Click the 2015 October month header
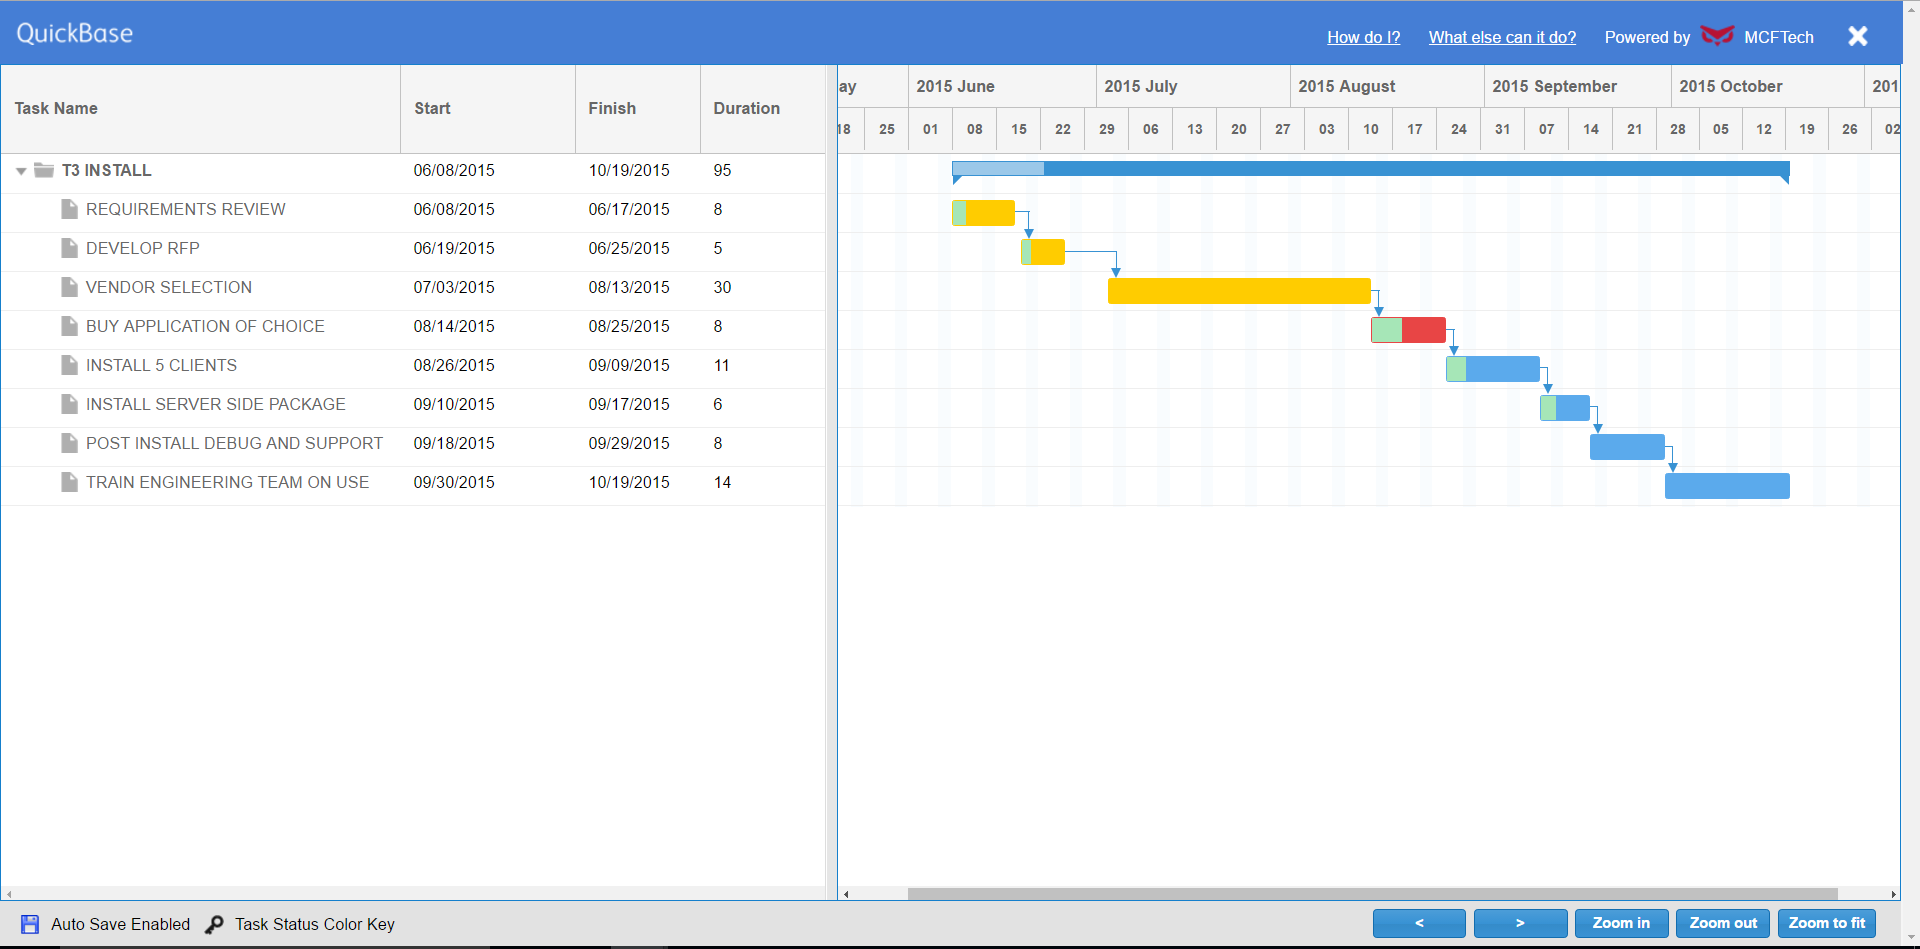1920x949 pixels. (1768, 86)
